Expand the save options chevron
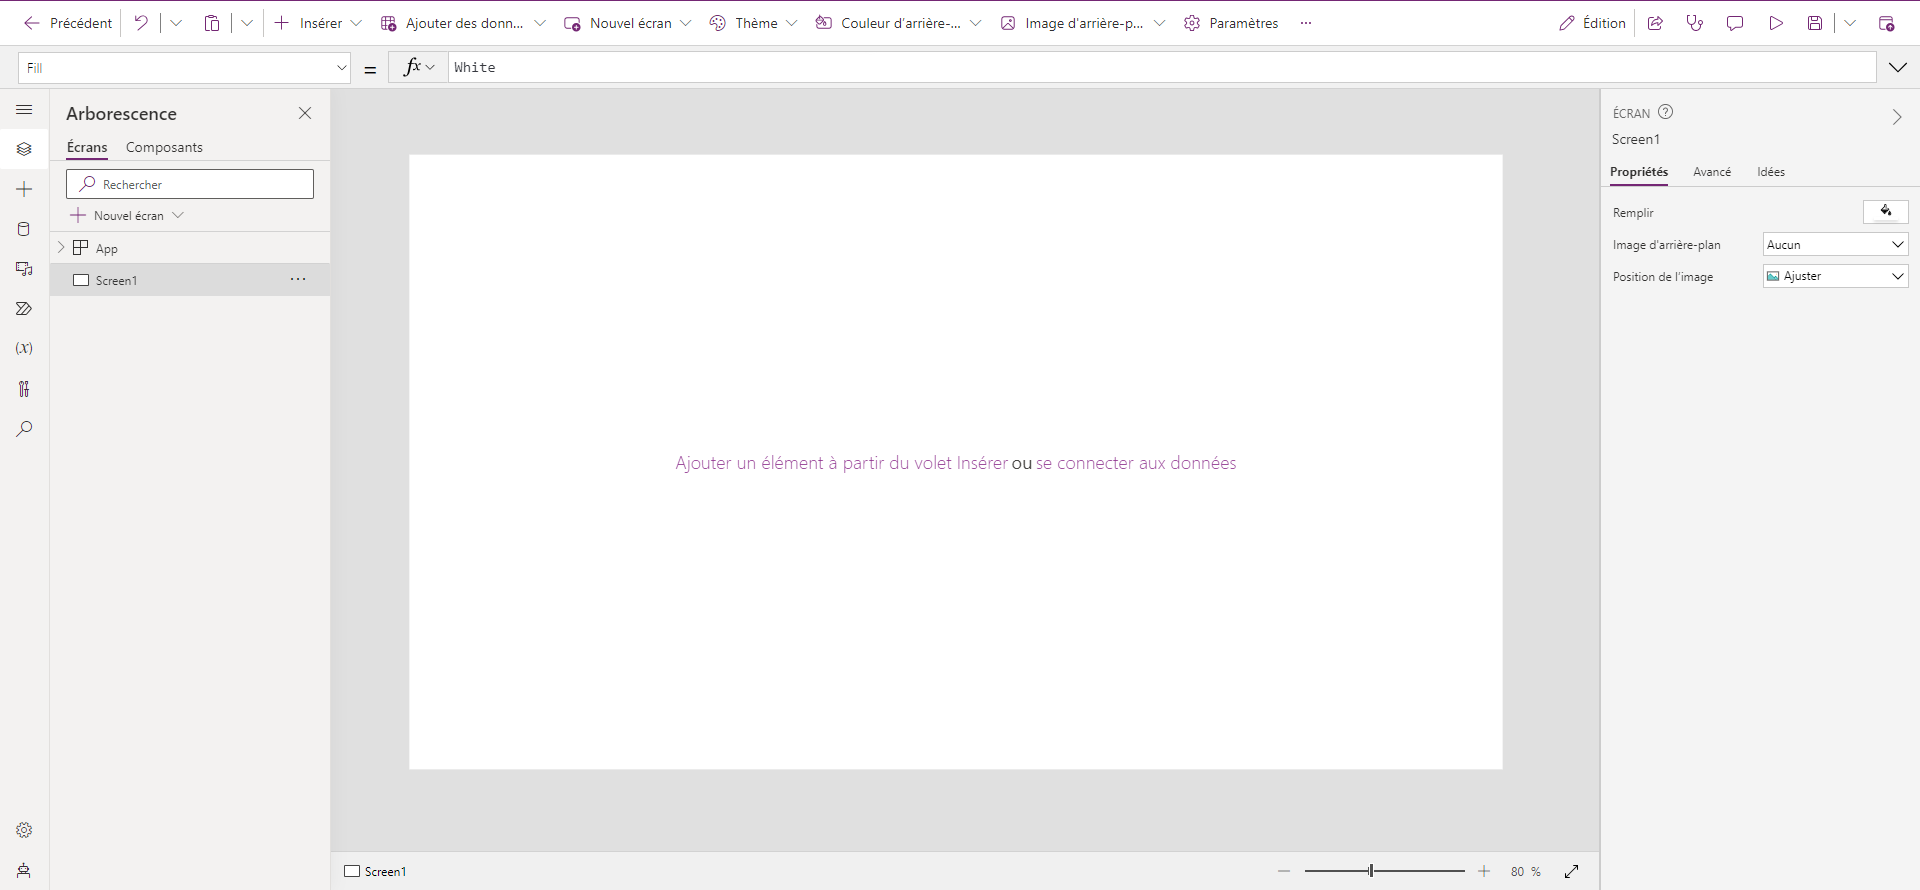This screenshot has width=1920, height=890. pos(1850,23)
